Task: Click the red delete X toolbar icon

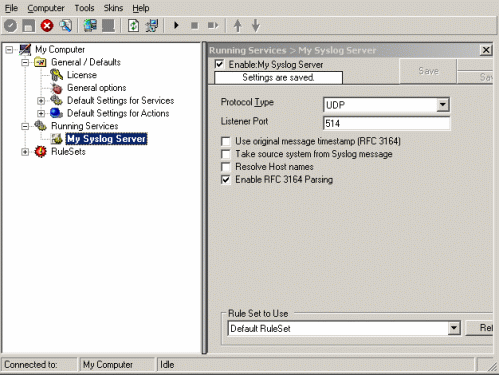Action: pos(47,26)
